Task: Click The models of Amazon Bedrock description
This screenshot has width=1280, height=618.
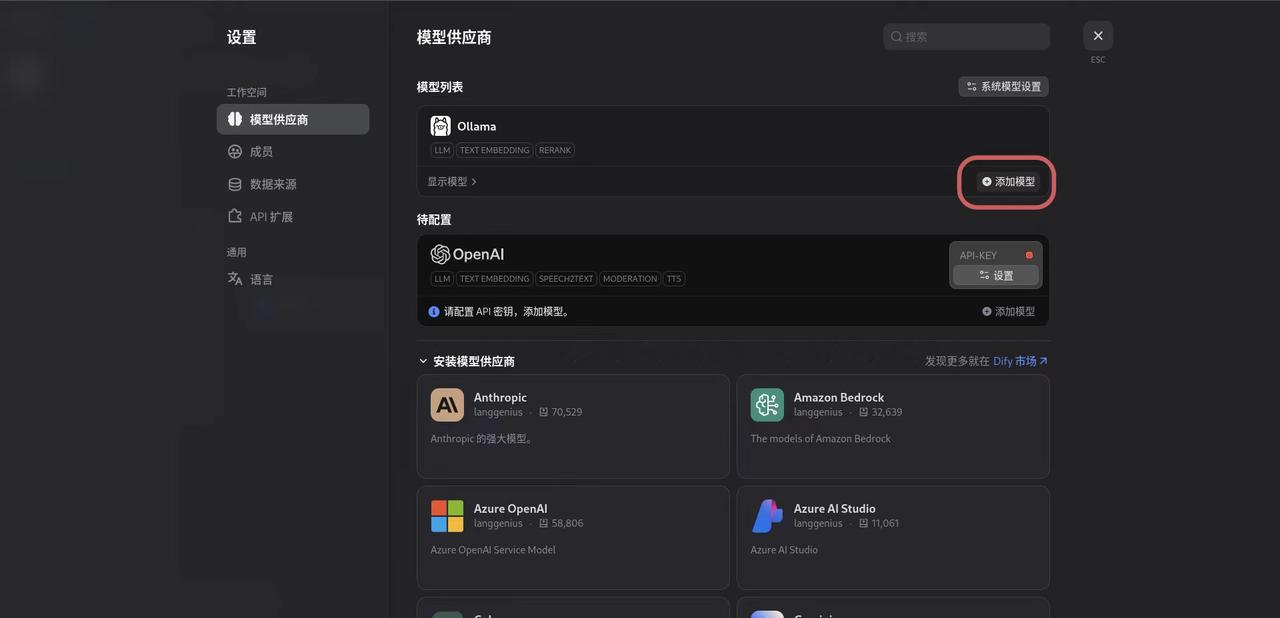Action: 820,439
